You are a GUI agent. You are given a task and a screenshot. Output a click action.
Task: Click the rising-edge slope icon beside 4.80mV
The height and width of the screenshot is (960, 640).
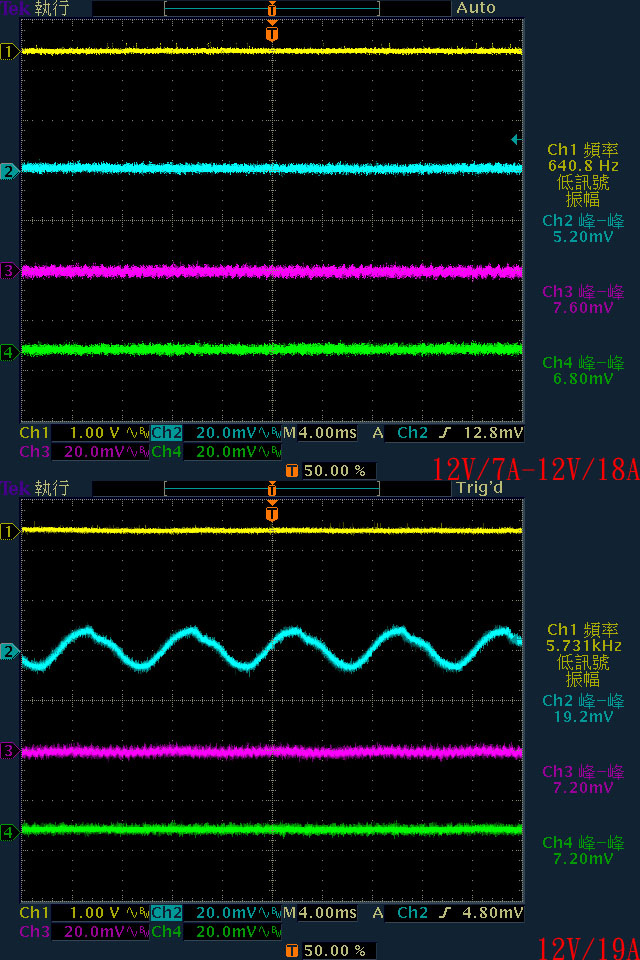pos(445,913)
